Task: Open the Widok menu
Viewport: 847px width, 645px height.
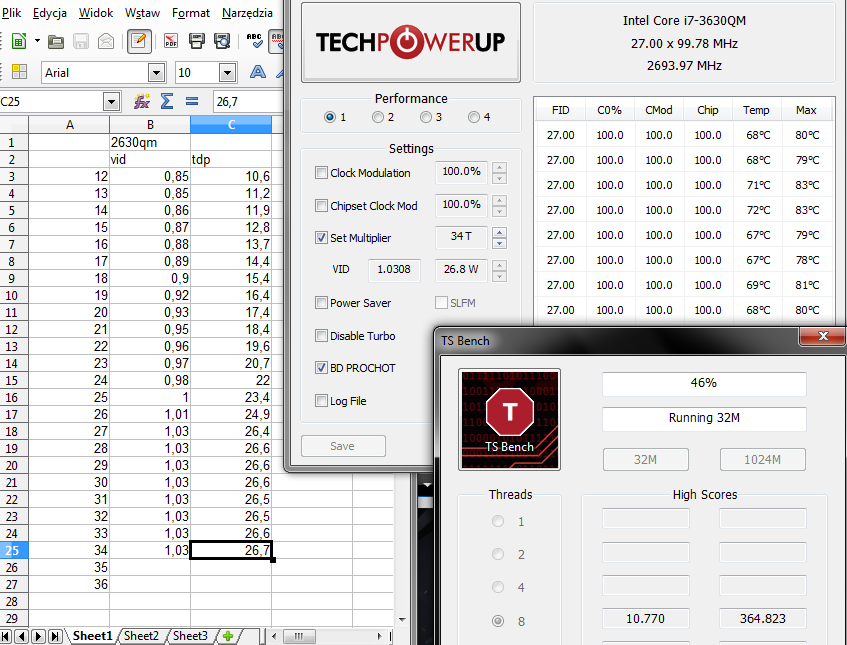Action: click(96, 12)
